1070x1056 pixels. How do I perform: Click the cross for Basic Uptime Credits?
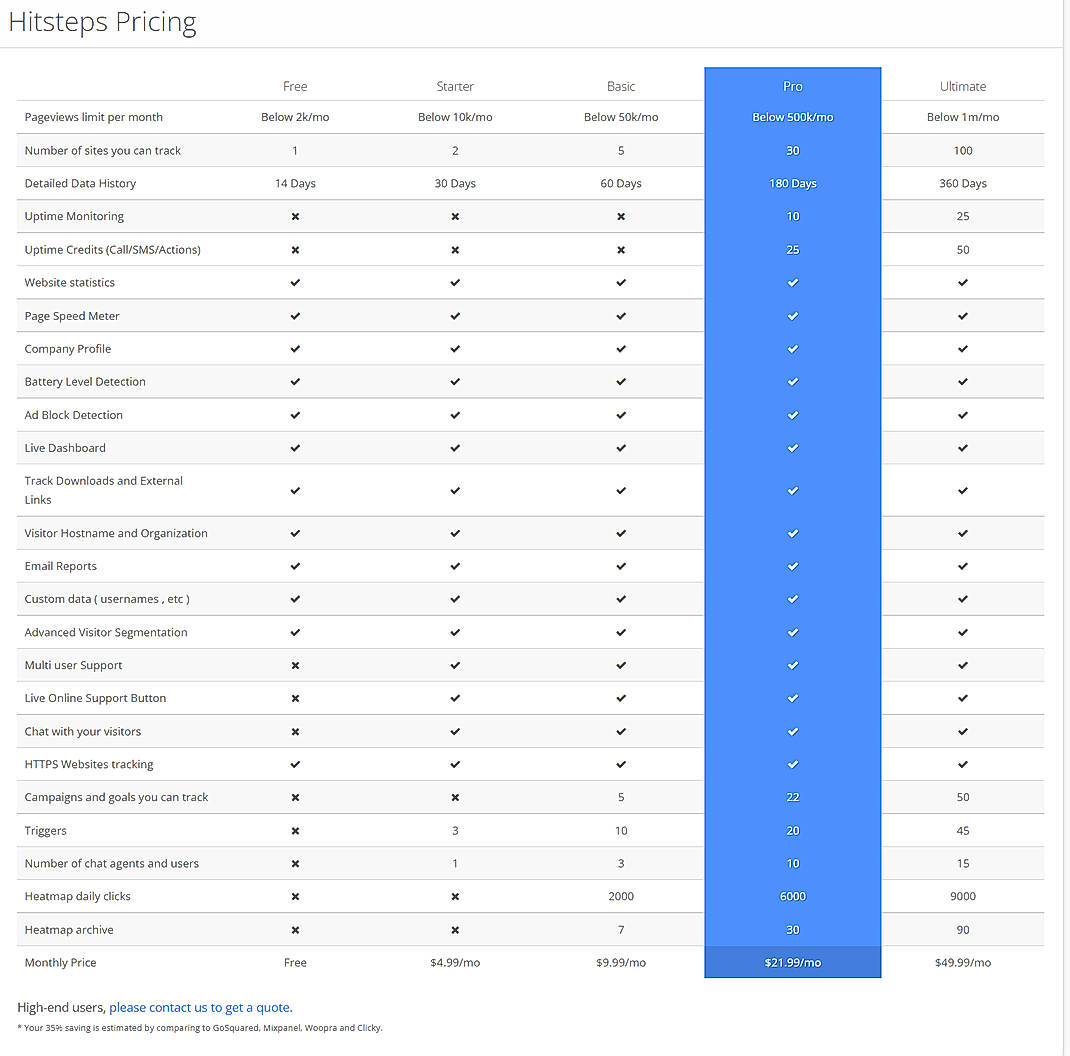(621, 249)
